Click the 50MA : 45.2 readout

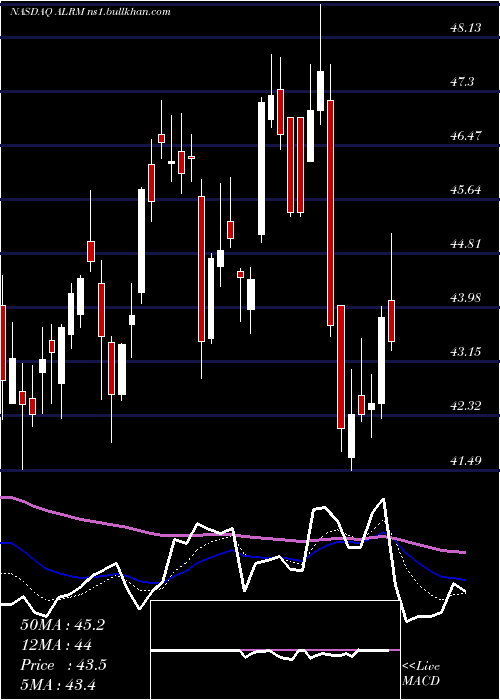tap(62, 625)
